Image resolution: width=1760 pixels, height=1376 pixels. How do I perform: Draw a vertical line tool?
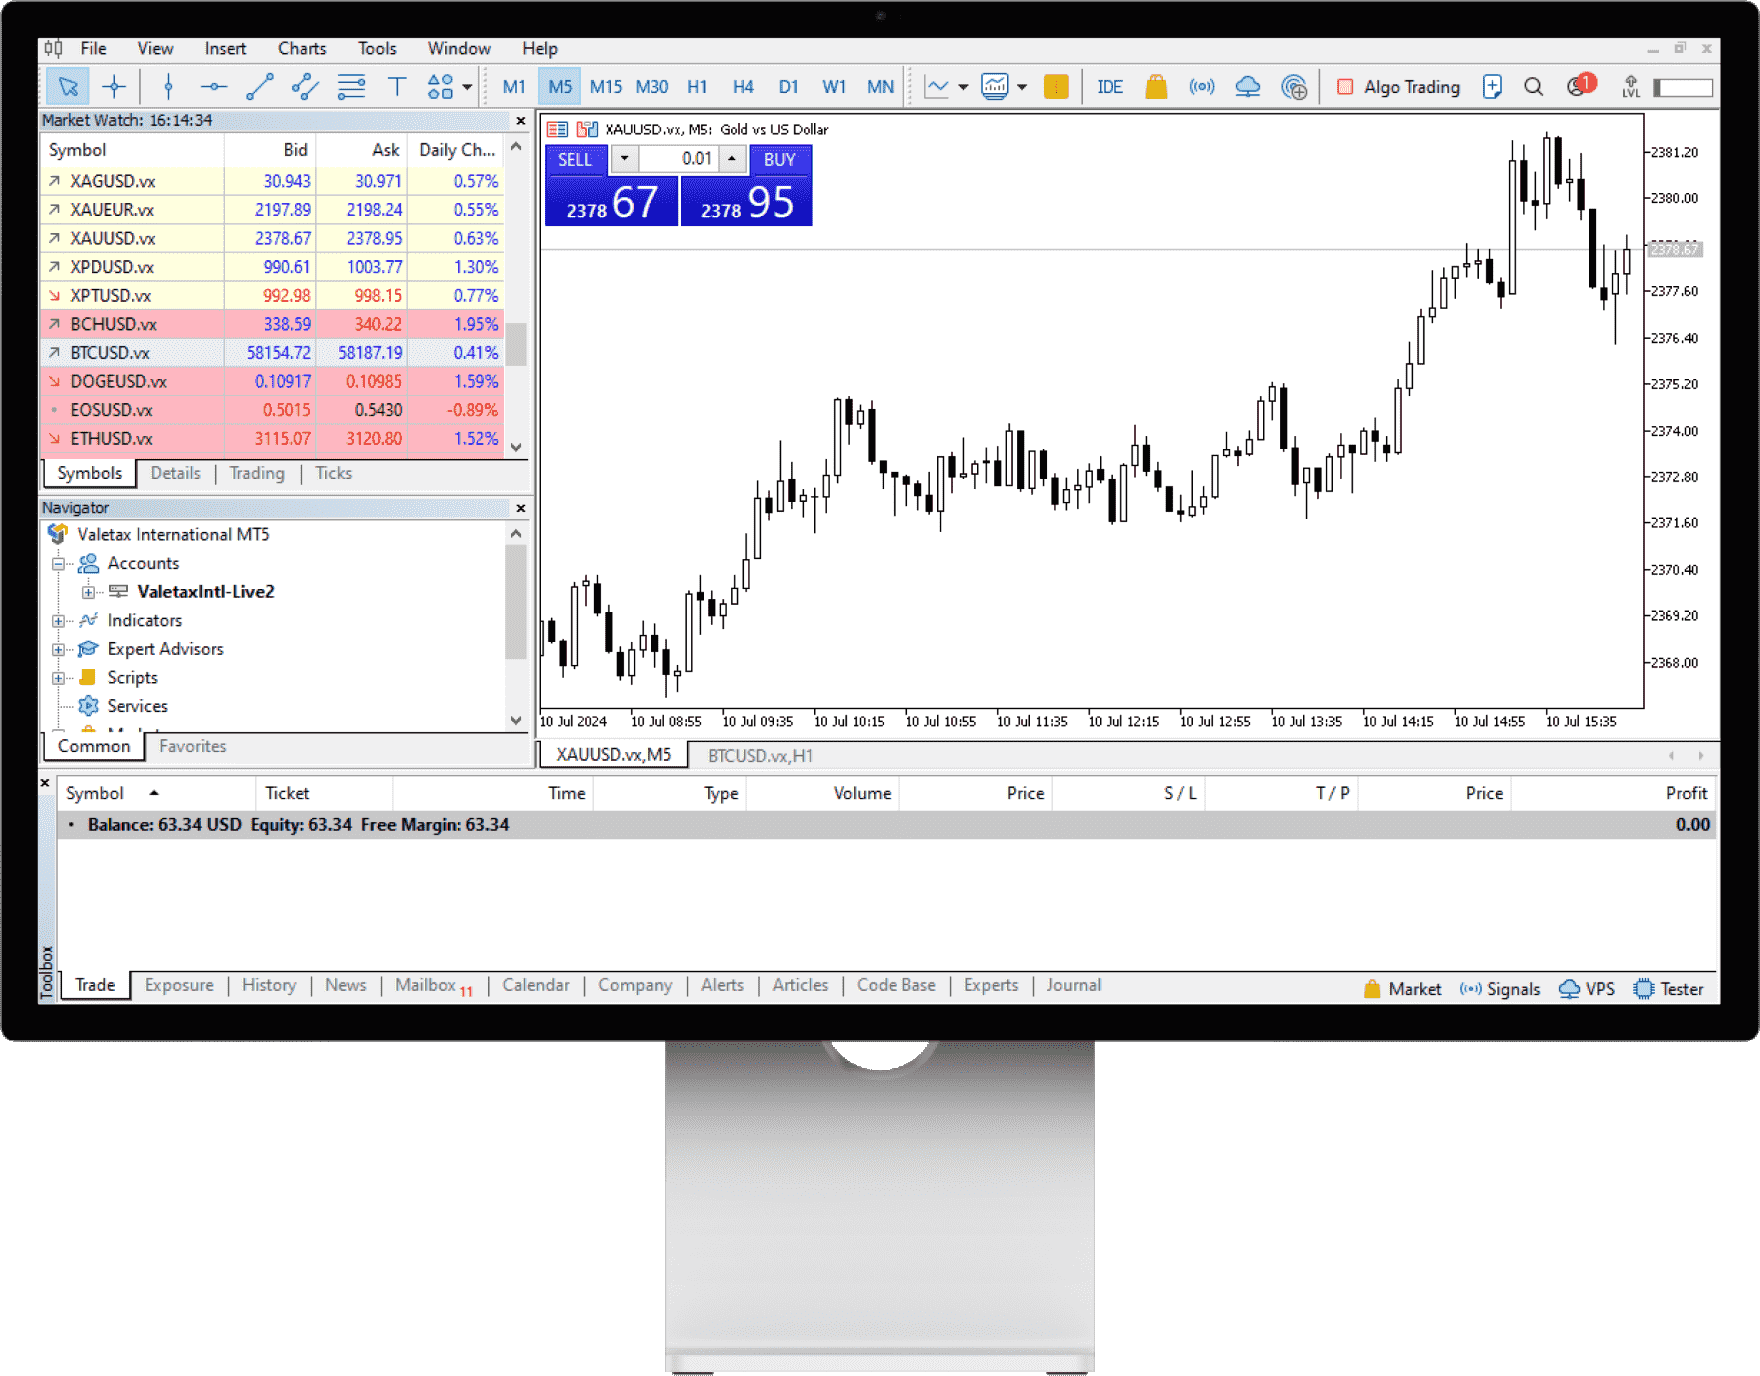168,87
